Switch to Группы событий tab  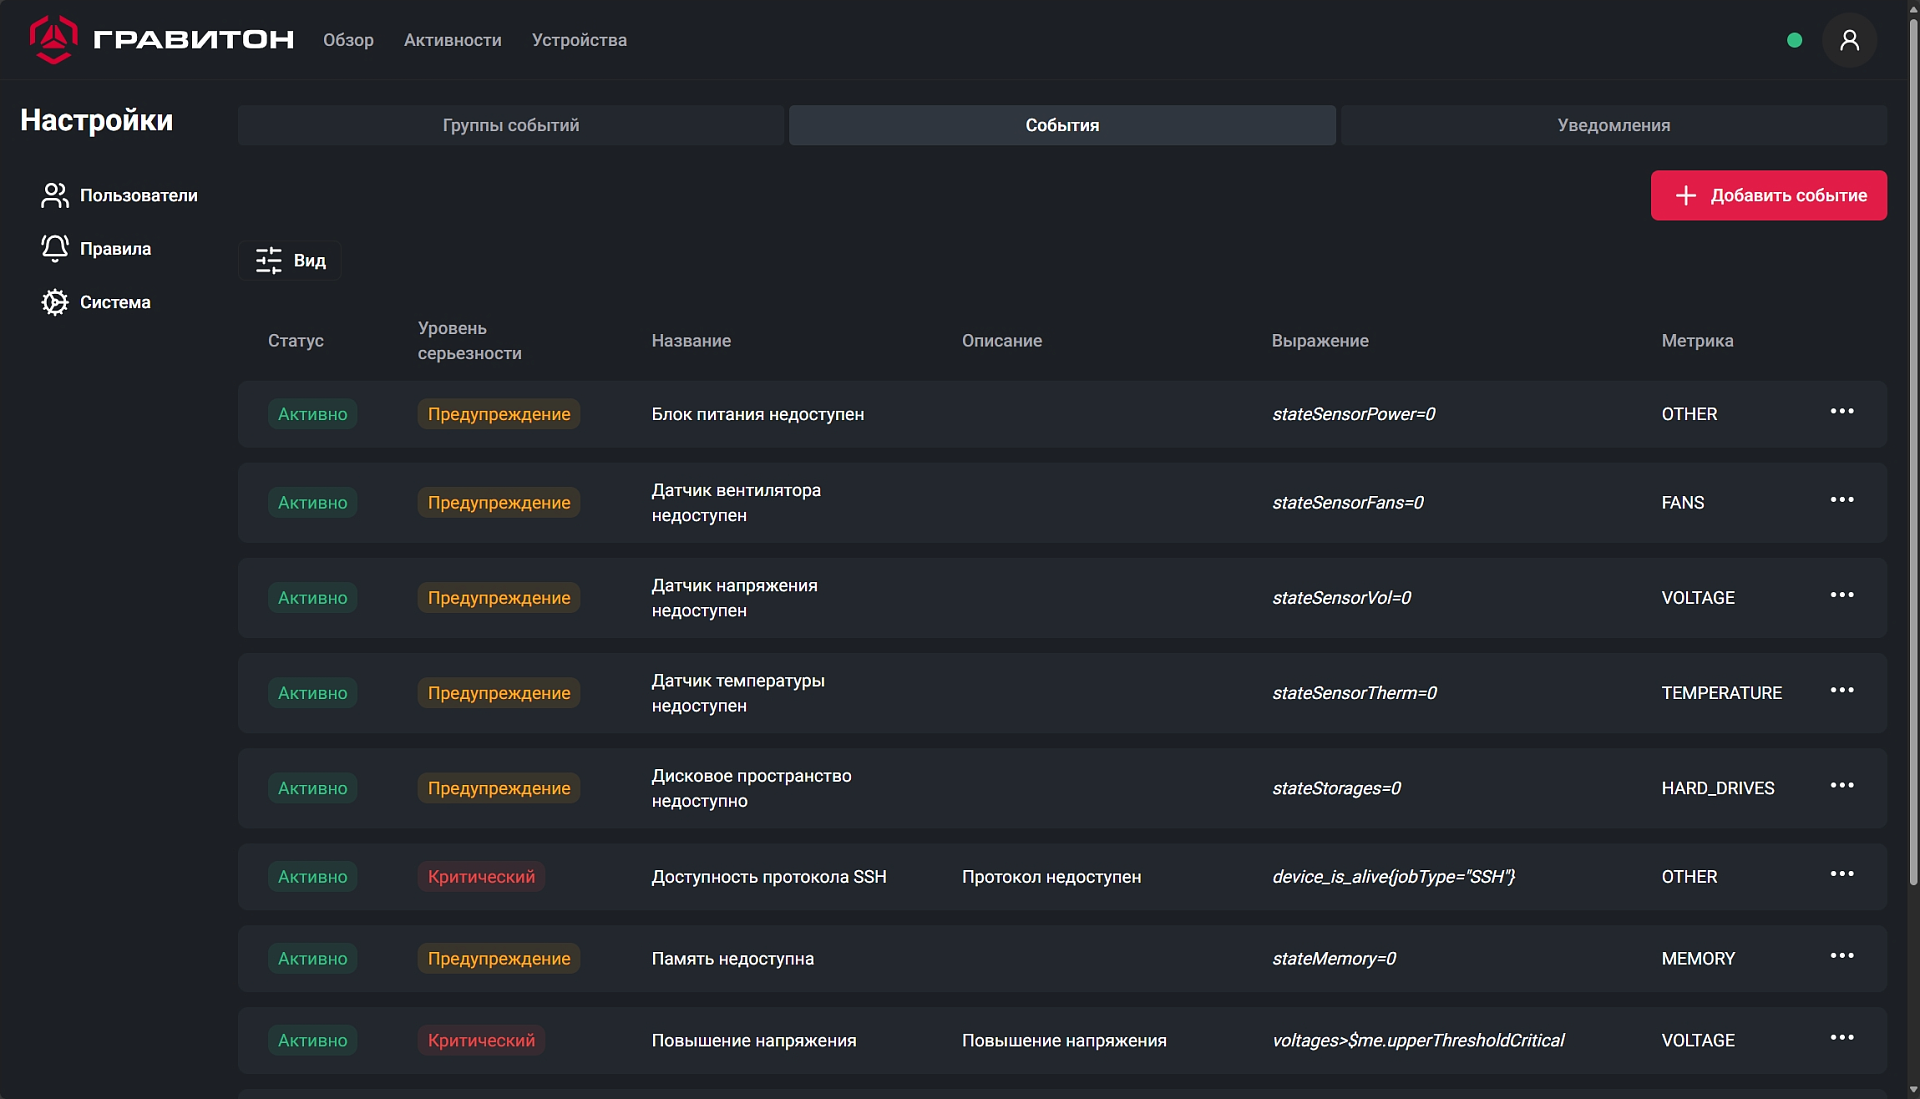[x=511, y=125]
